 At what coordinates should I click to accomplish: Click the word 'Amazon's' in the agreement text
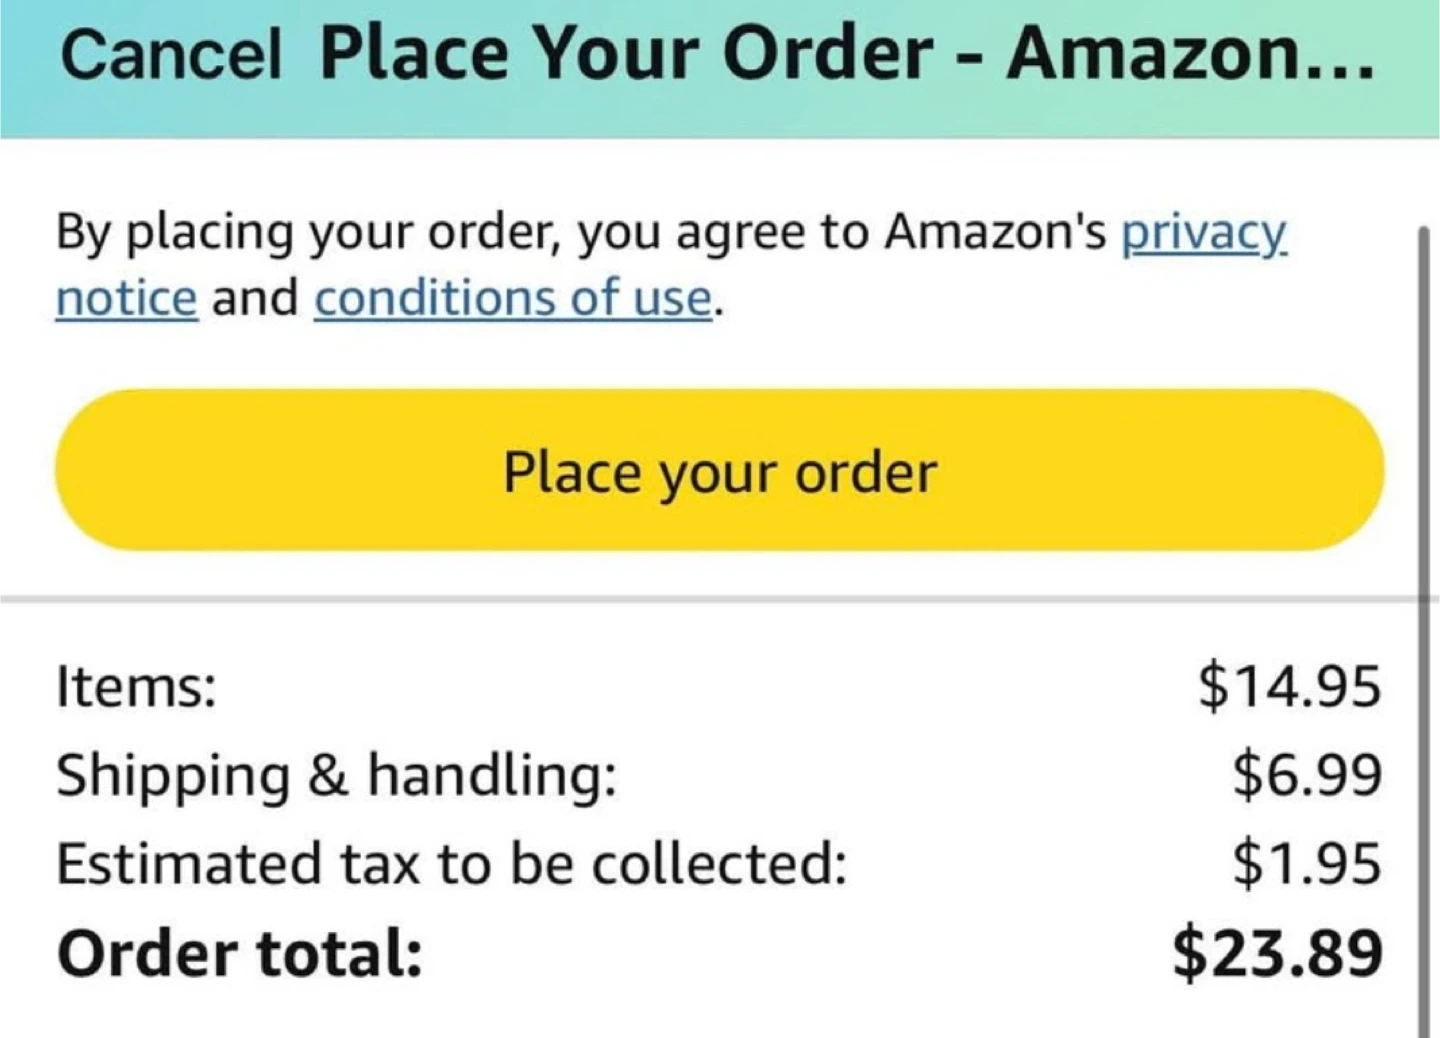995,232
